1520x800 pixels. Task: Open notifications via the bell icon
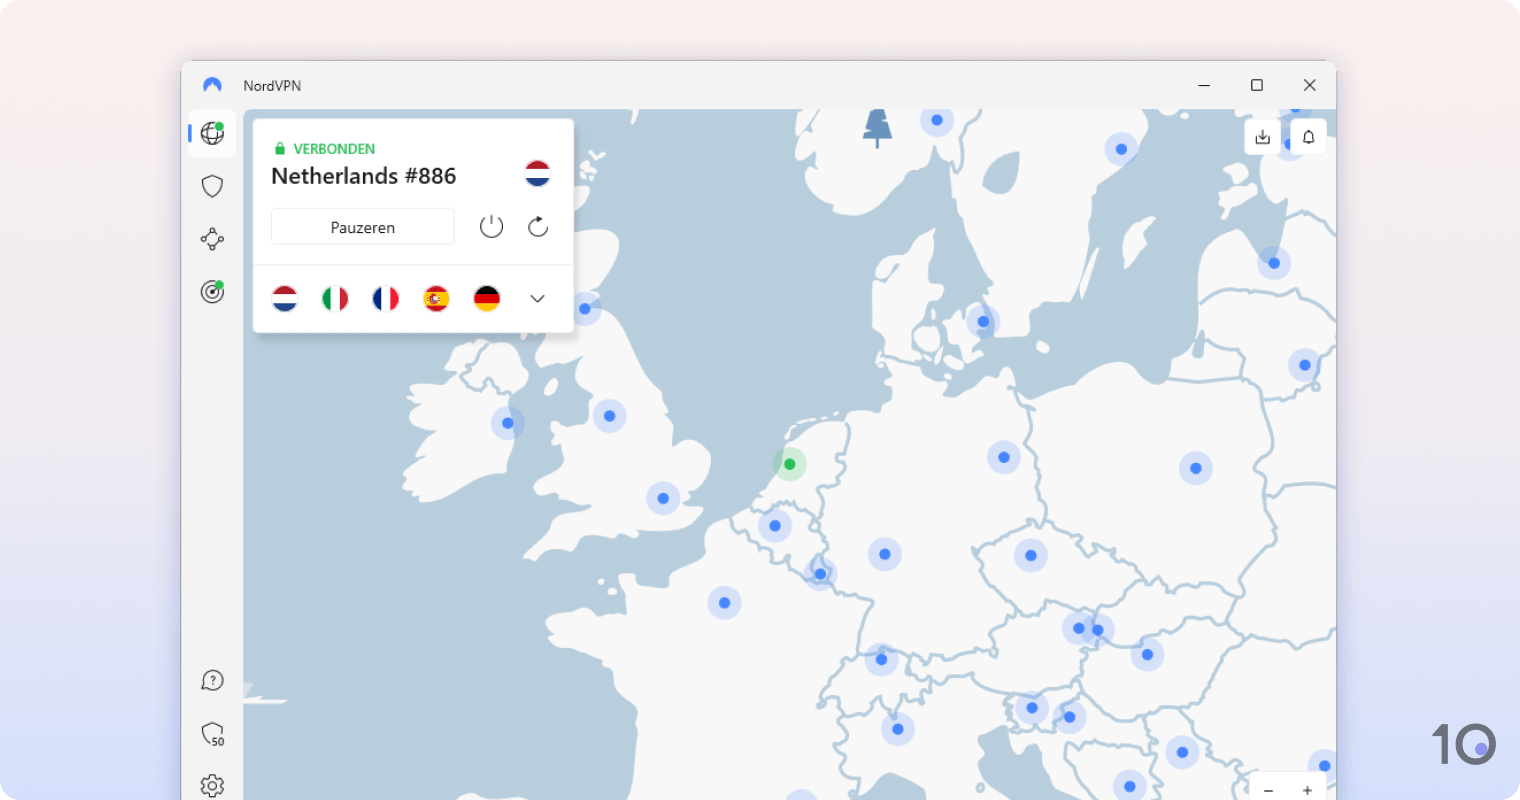pyautogui.click(x=1308, y=136)
